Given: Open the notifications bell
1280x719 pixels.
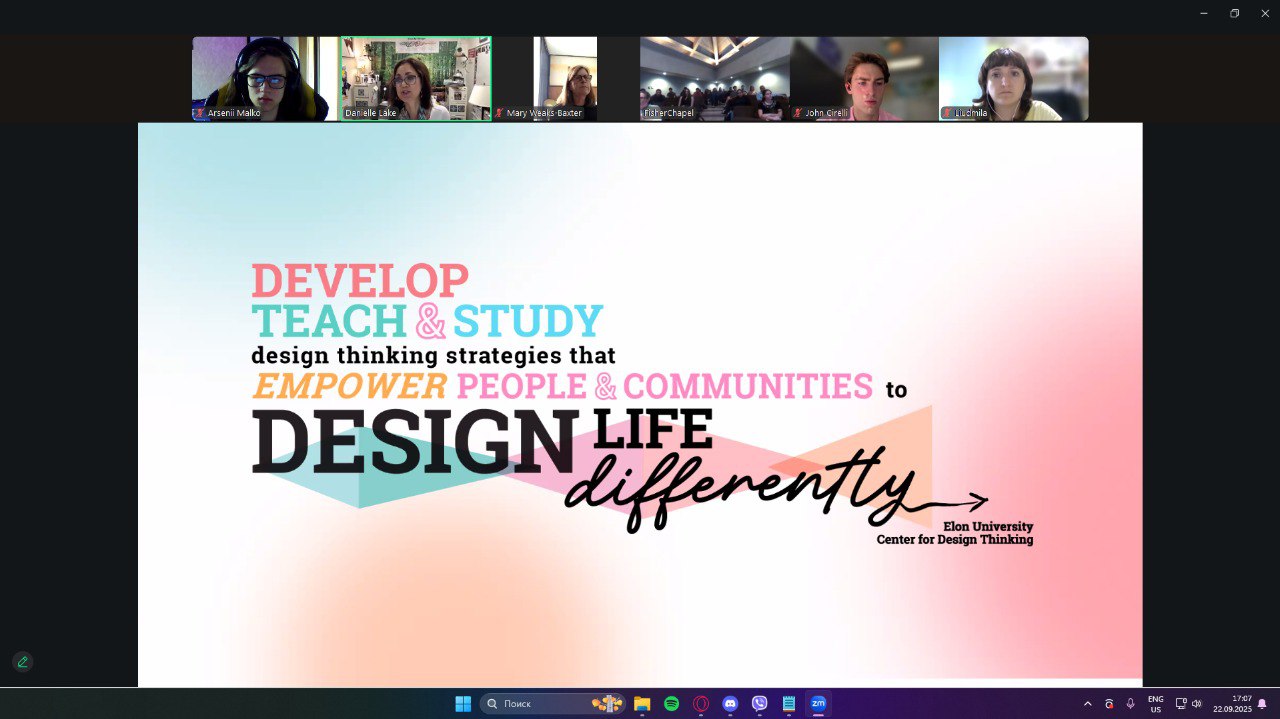Looking at the screenshot, I should [x=1262, y=704].
